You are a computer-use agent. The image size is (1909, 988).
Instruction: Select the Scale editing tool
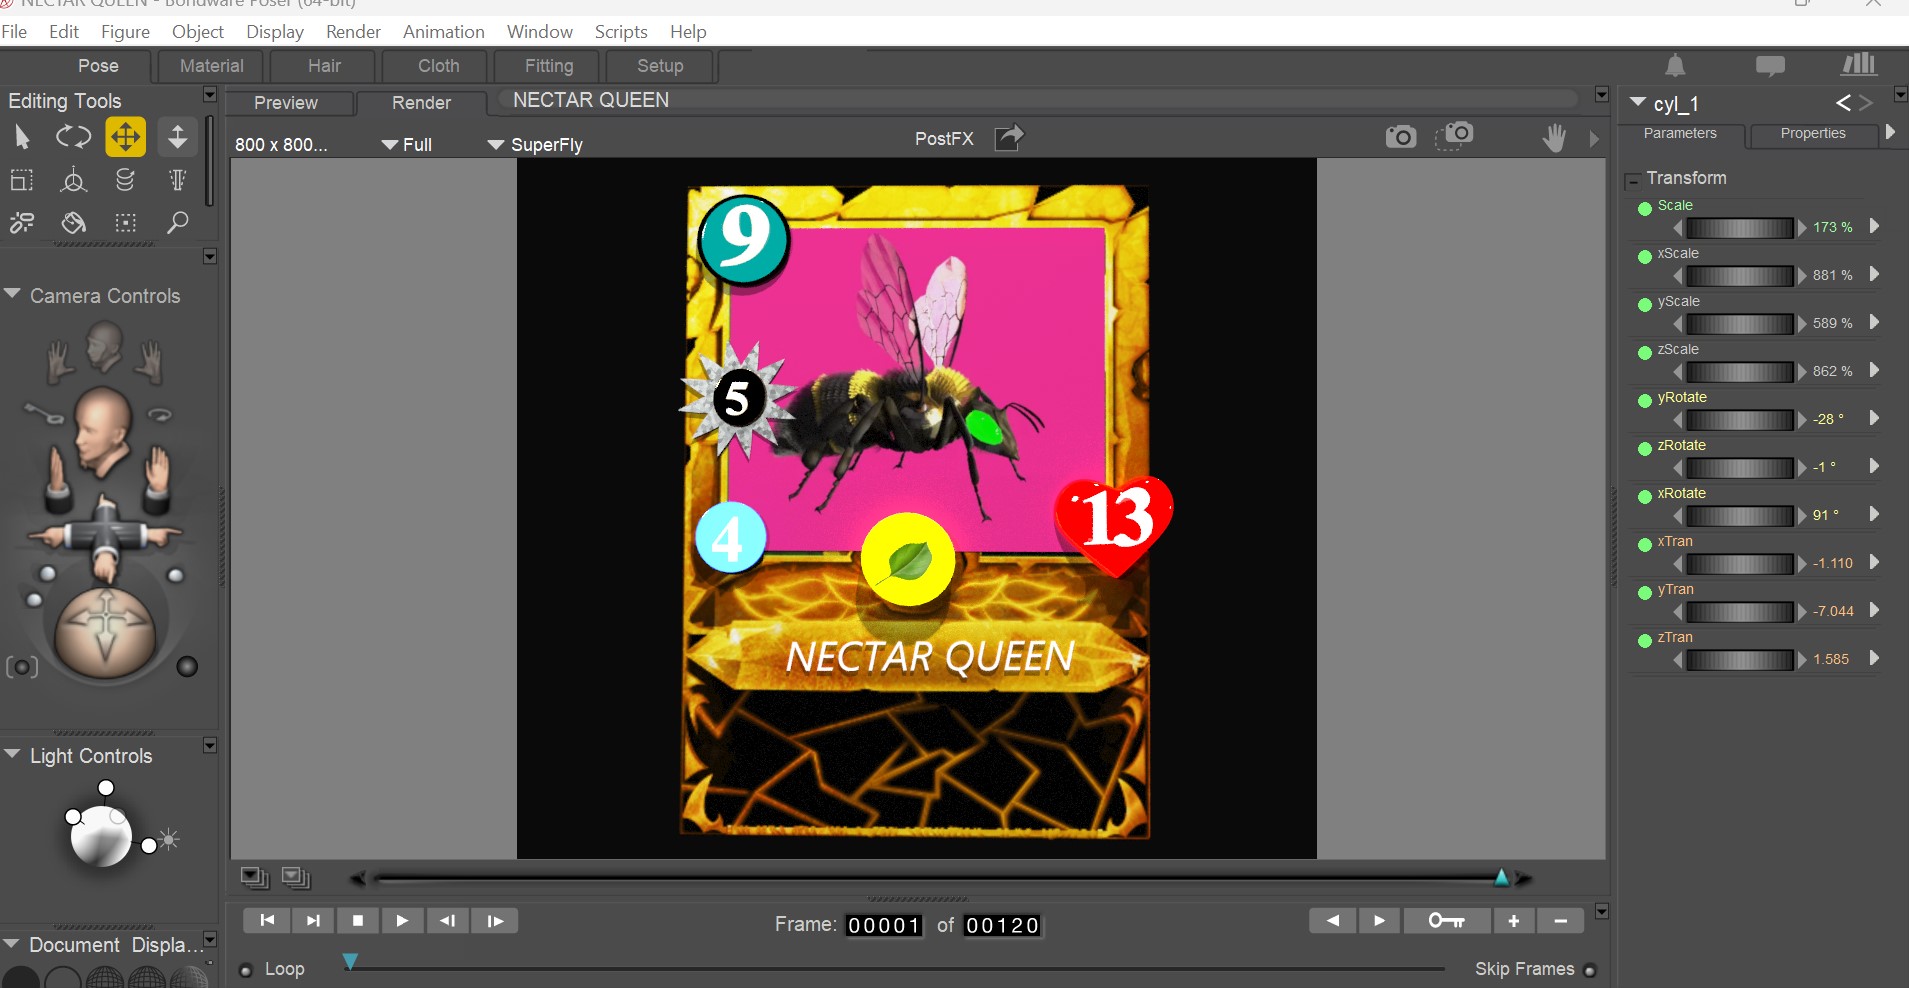click(22, 180)
